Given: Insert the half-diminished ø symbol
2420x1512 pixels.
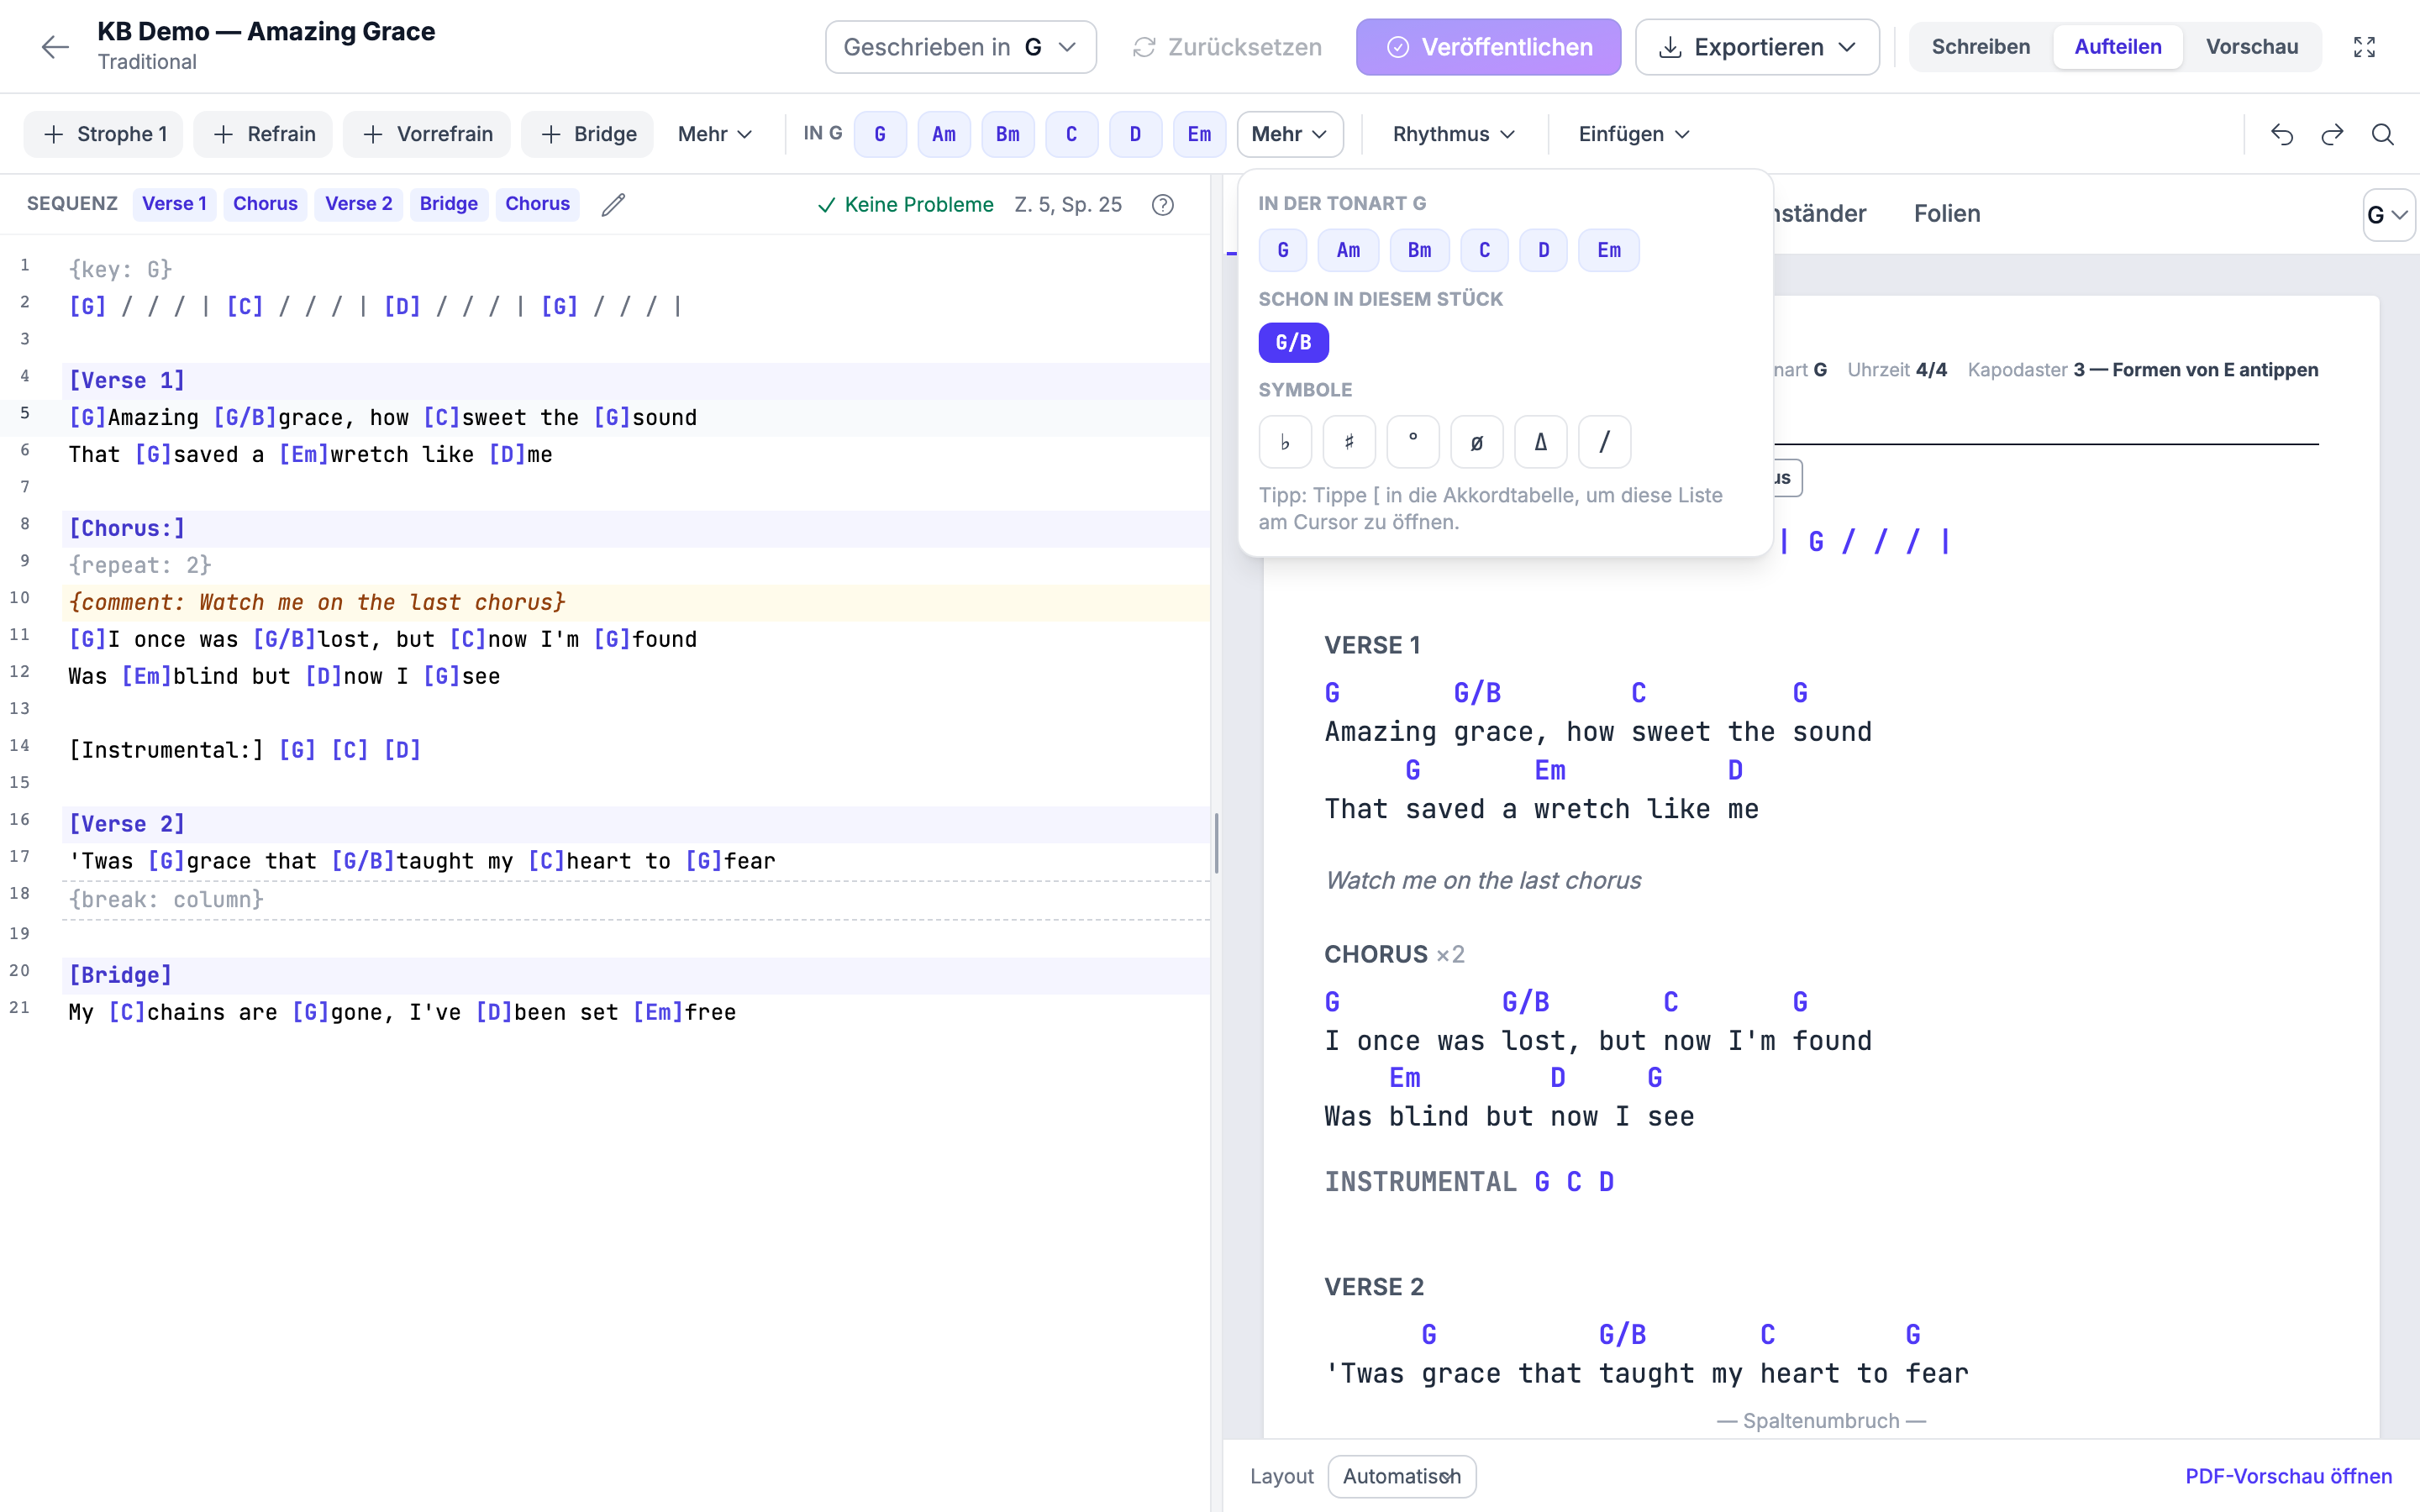Looking at the screenshot, I should click(1477, 442).
